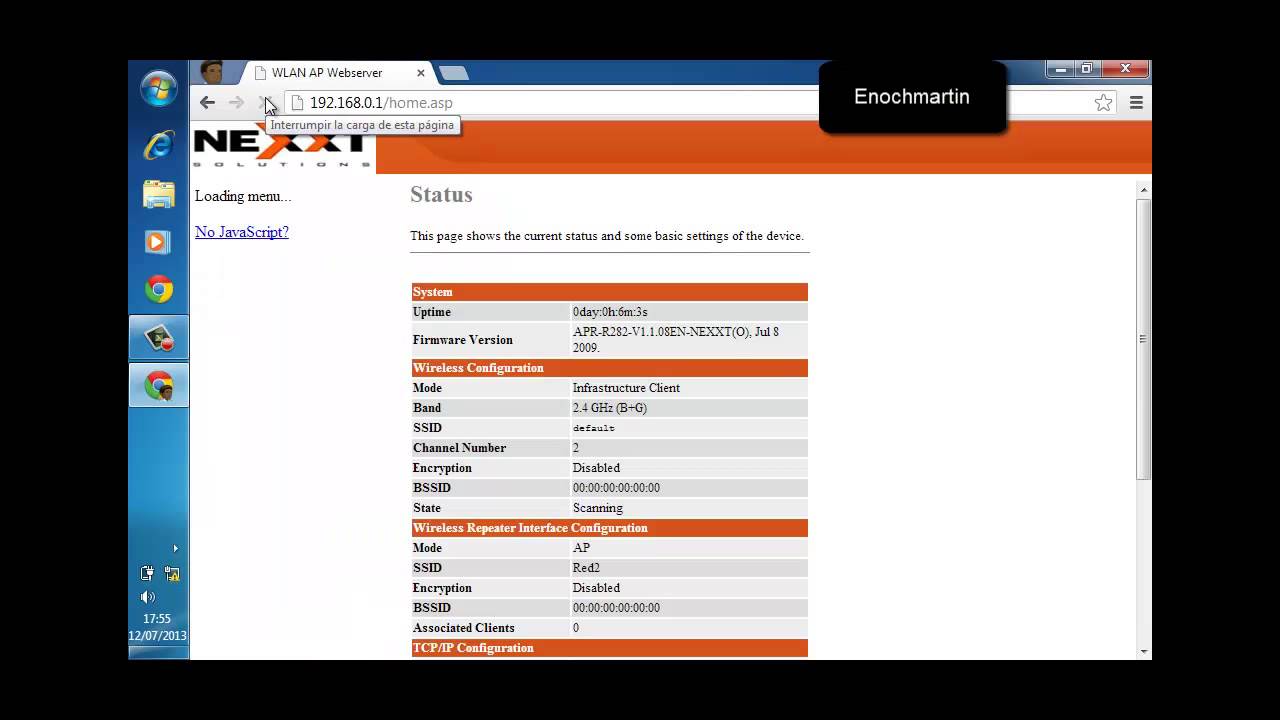Image resolution: width=1280 pixels, height=720 pixels.
Task: Click the network tray icon
Action: pyautogui.click(x=172, y=574)
